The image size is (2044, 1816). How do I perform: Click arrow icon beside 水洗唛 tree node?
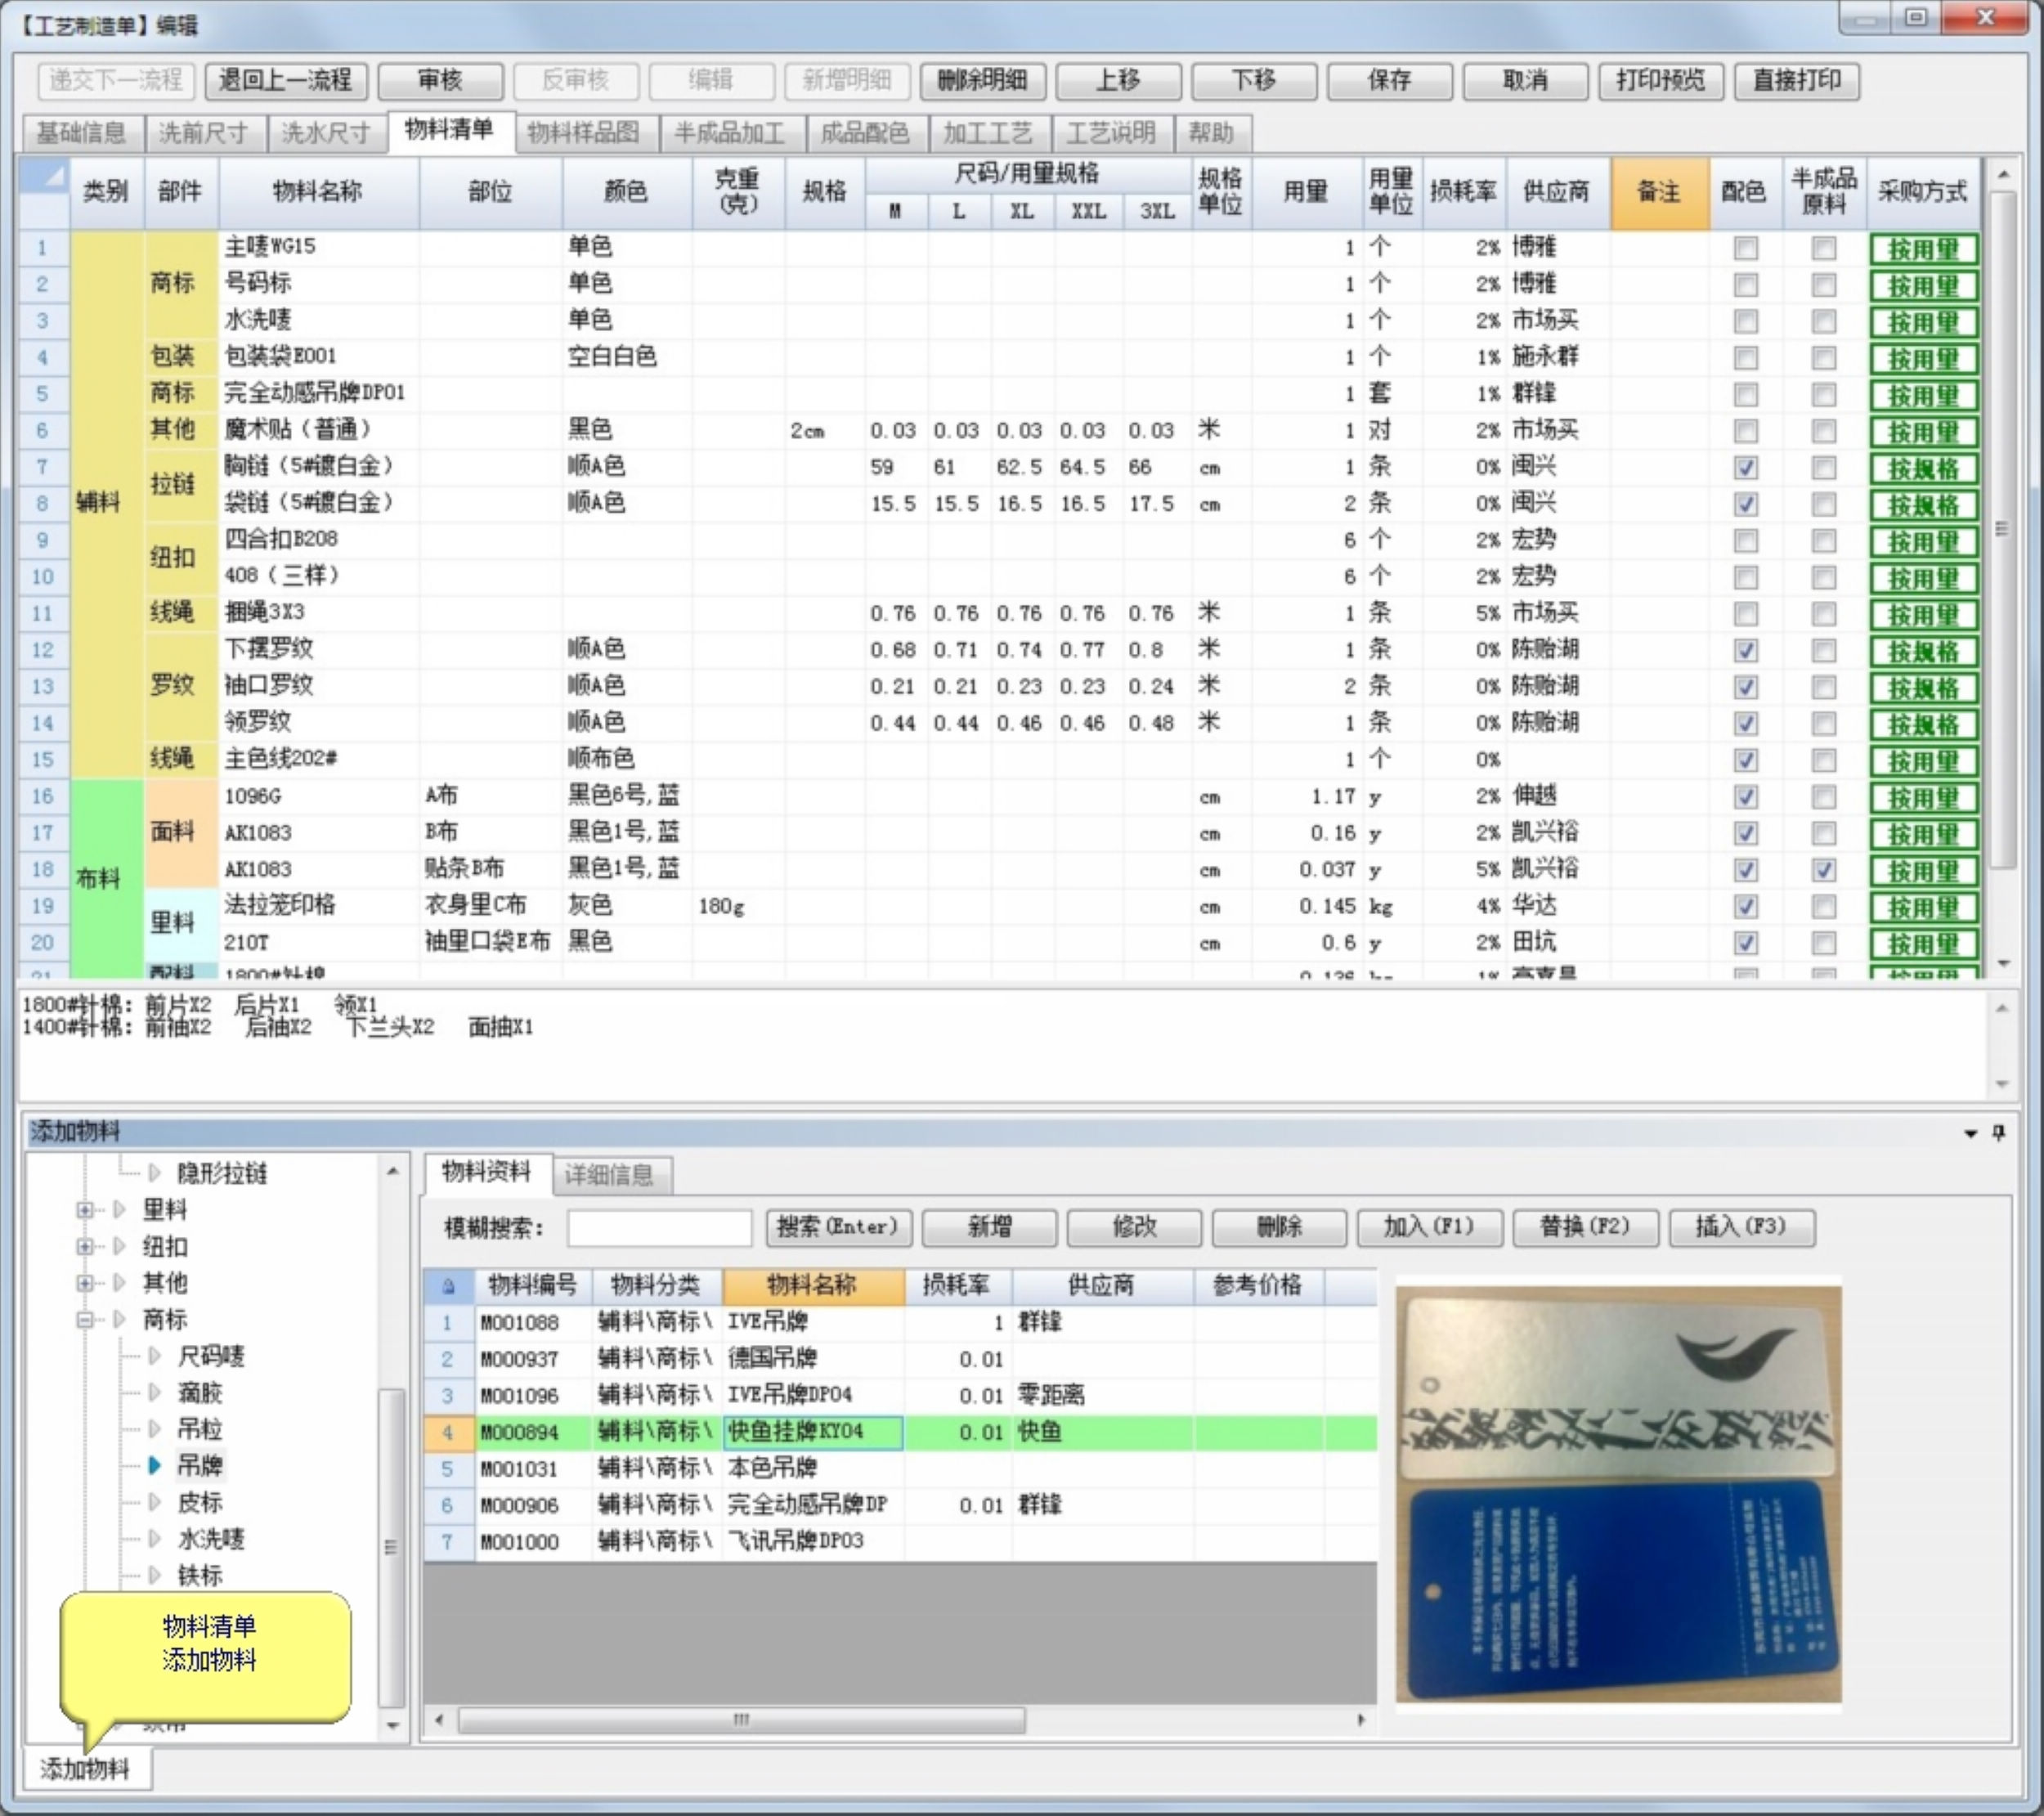tap(155, 1538)
